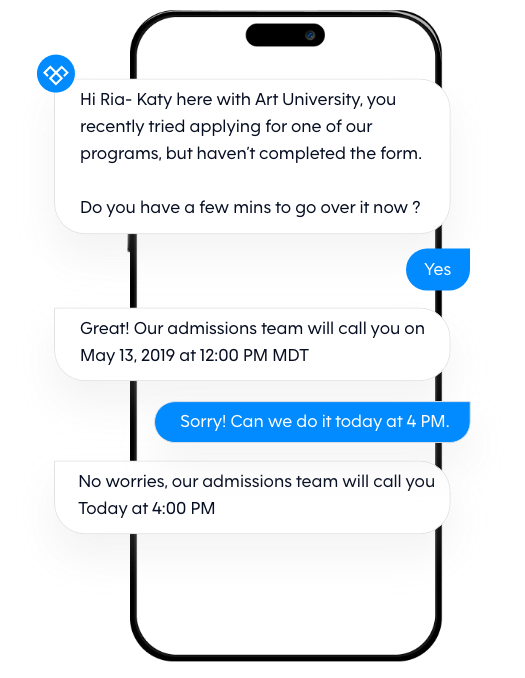The height and width of the screenshot is (678, 525).
Task: Open the "Hi Ria- Katy here" message bubble
Action: [x=252, y=157]
